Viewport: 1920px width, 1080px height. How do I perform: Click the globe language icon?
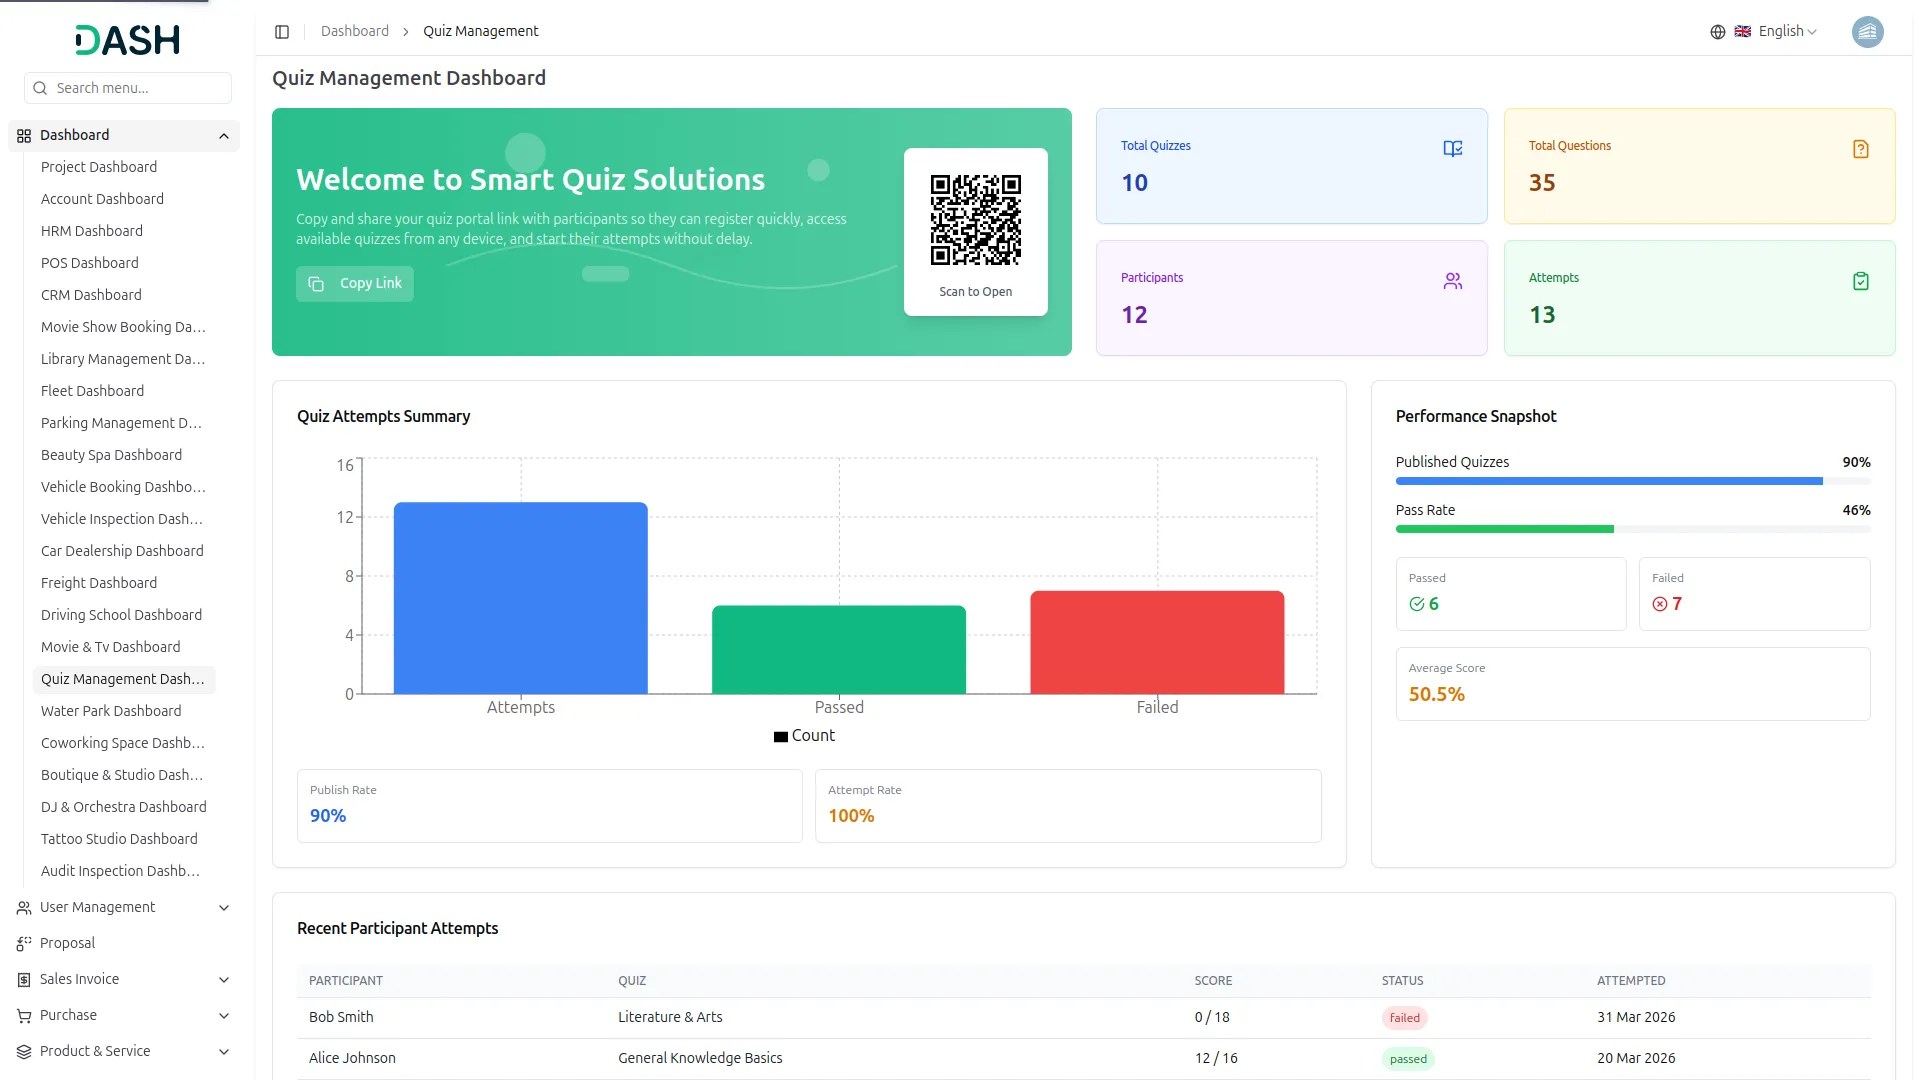[1717, 32]
